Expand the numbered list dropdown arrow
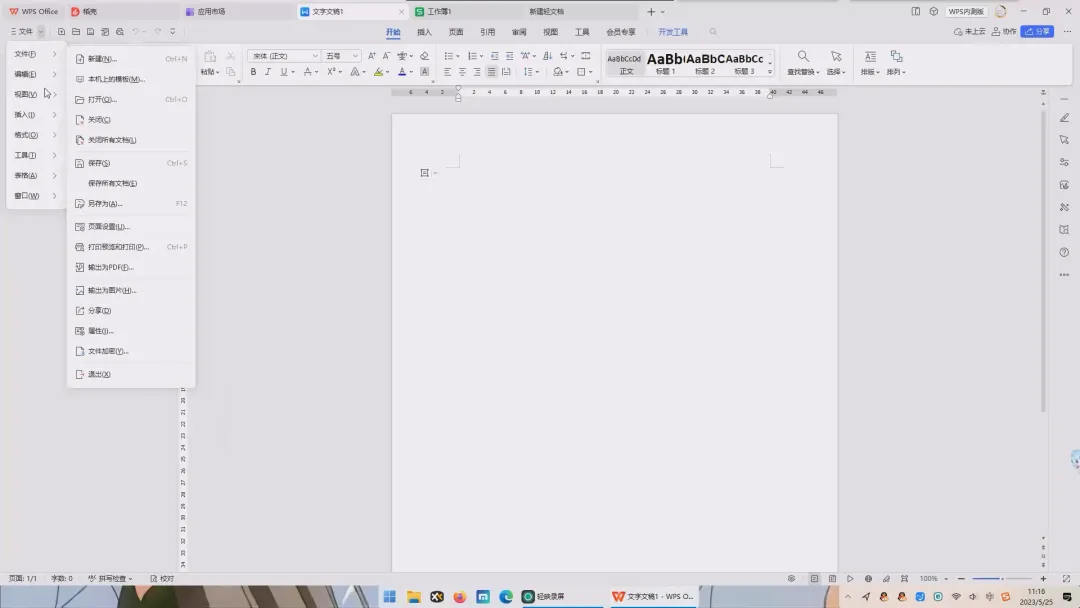Viewport: 1080px width, 608px height. [481, 56]
